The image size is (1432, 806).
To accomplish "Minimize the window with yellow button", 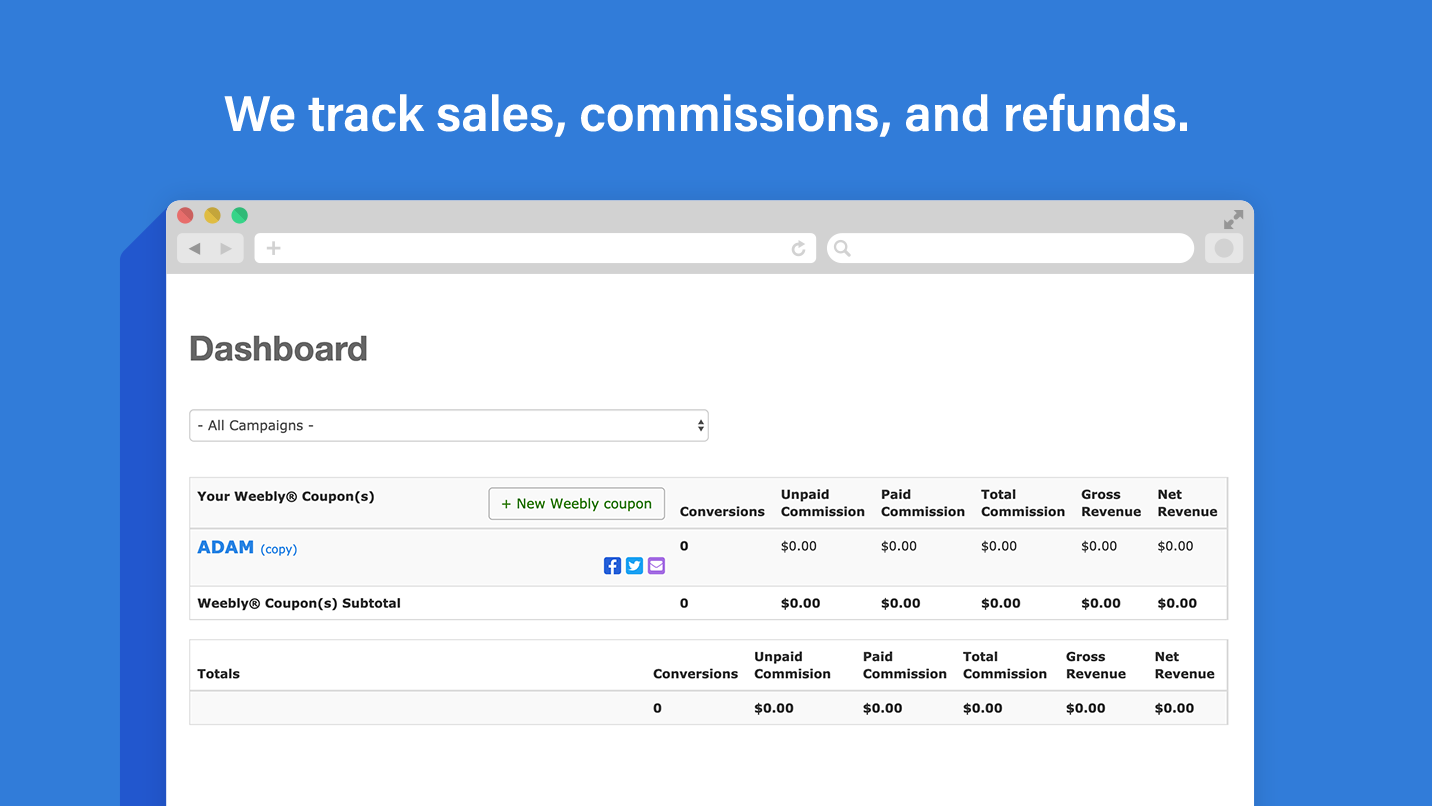I will (x=212, y=215).
